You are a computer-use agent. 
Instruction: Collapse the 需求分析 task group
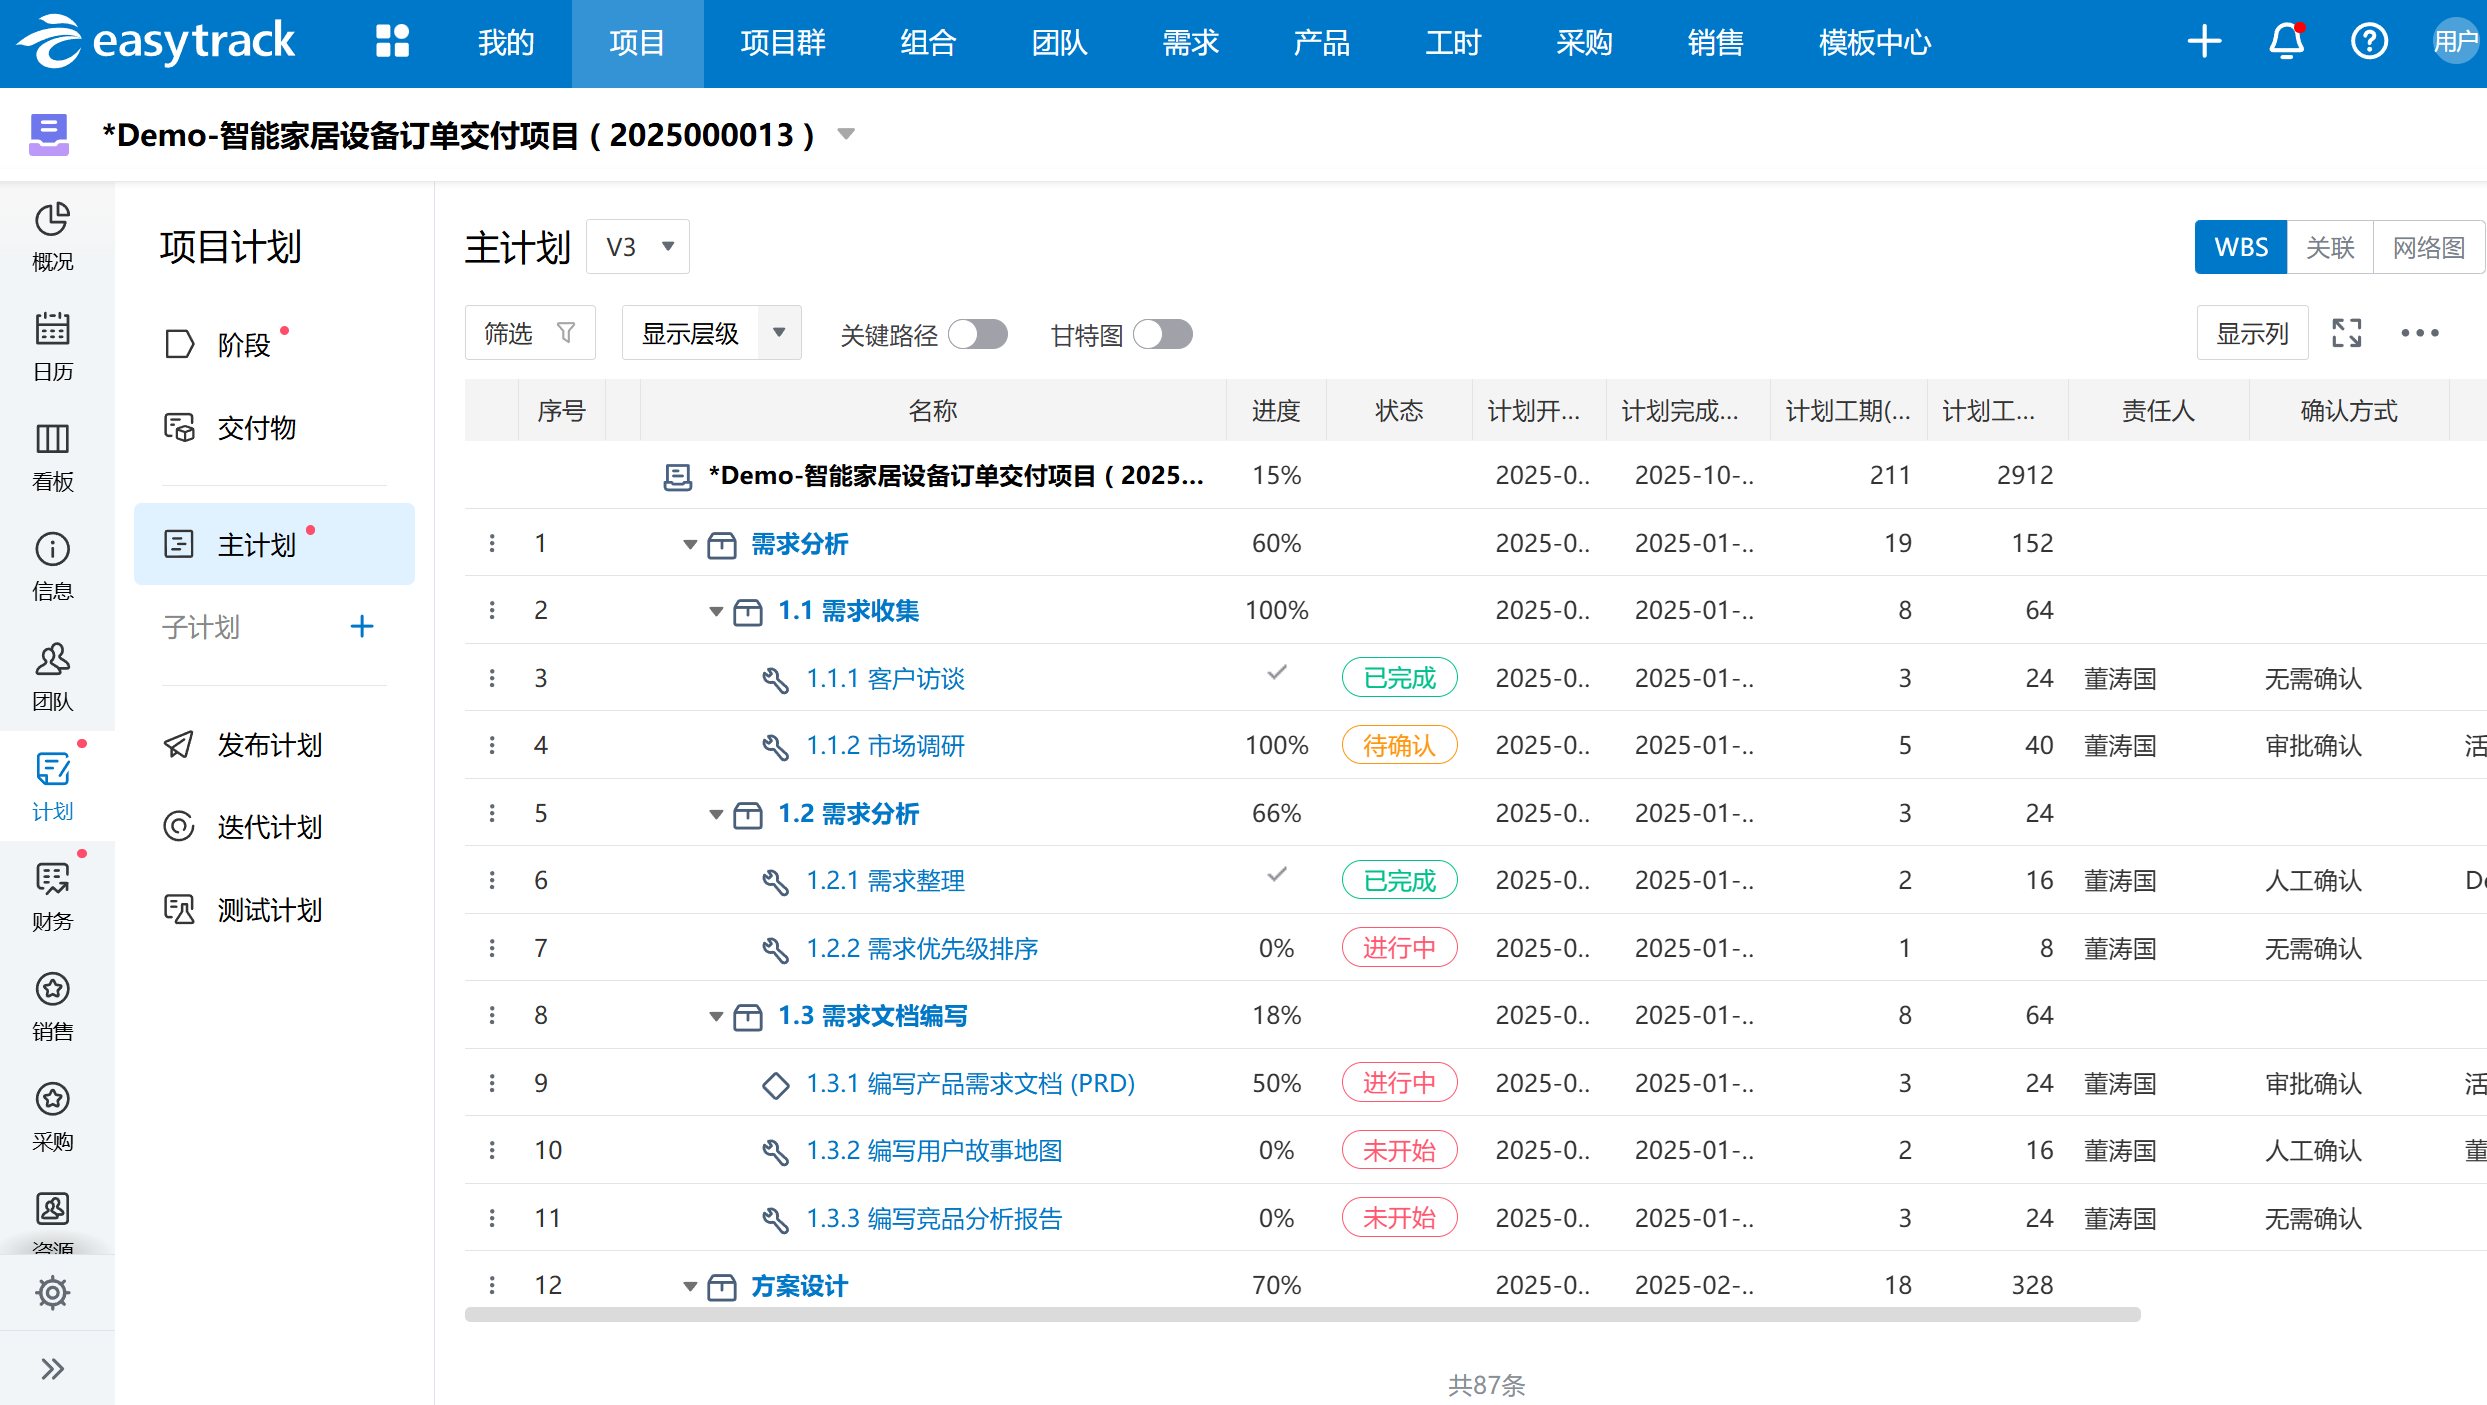click(689, 545)
